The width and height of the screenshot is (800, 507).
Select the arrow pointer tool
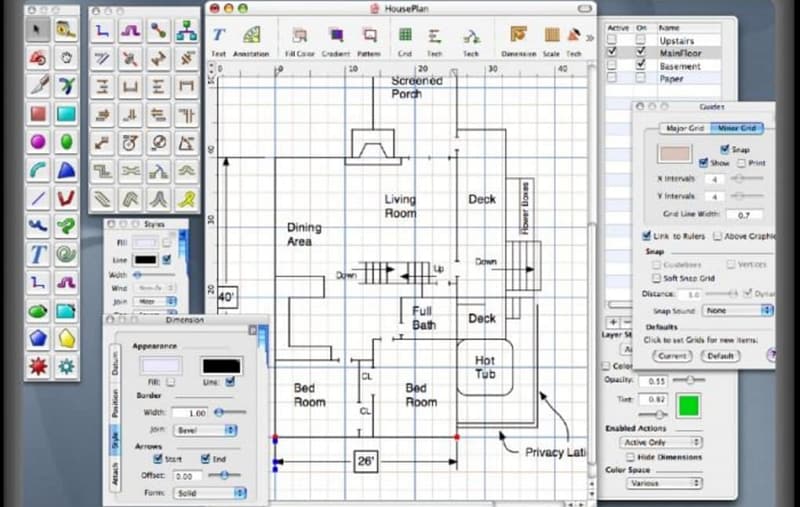point(38,30)
